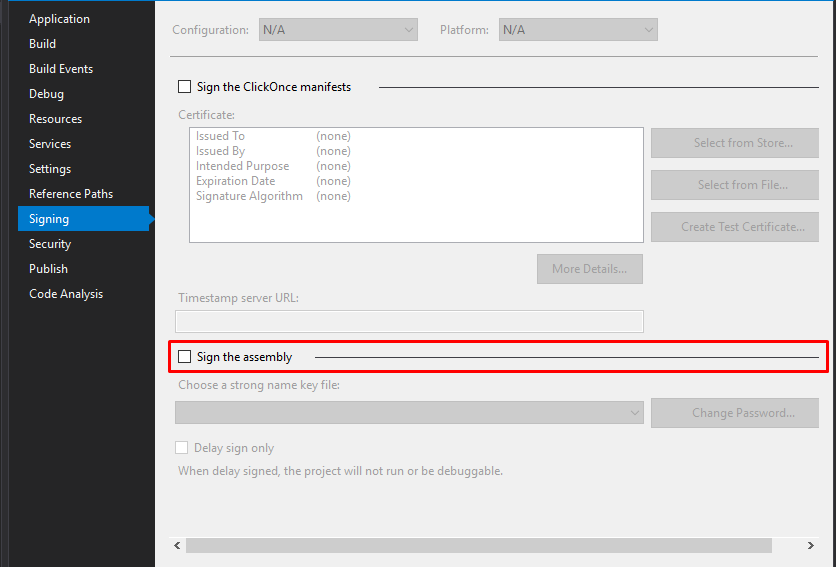This screenshot has height=567, width=836.
Task: Select the Signing tab
Action: pyautogui.click(x=84, y=219)
